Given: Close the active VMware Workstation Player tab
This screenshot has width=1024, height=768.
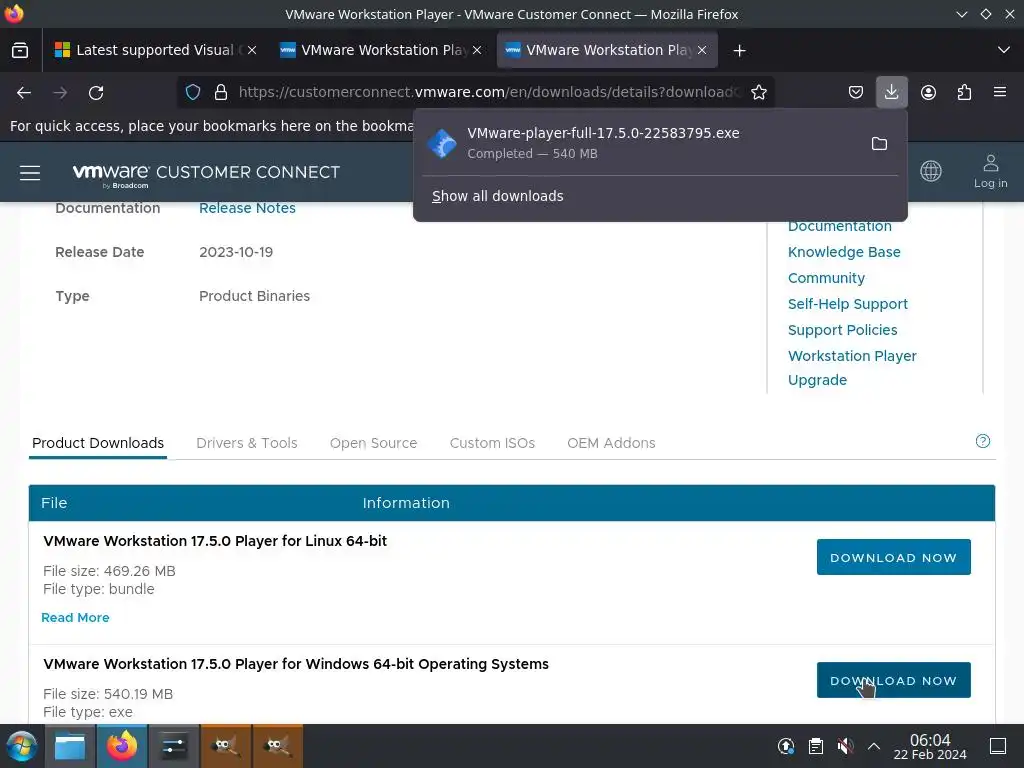Looking at the screenshot, I should [x=702, y=50].
